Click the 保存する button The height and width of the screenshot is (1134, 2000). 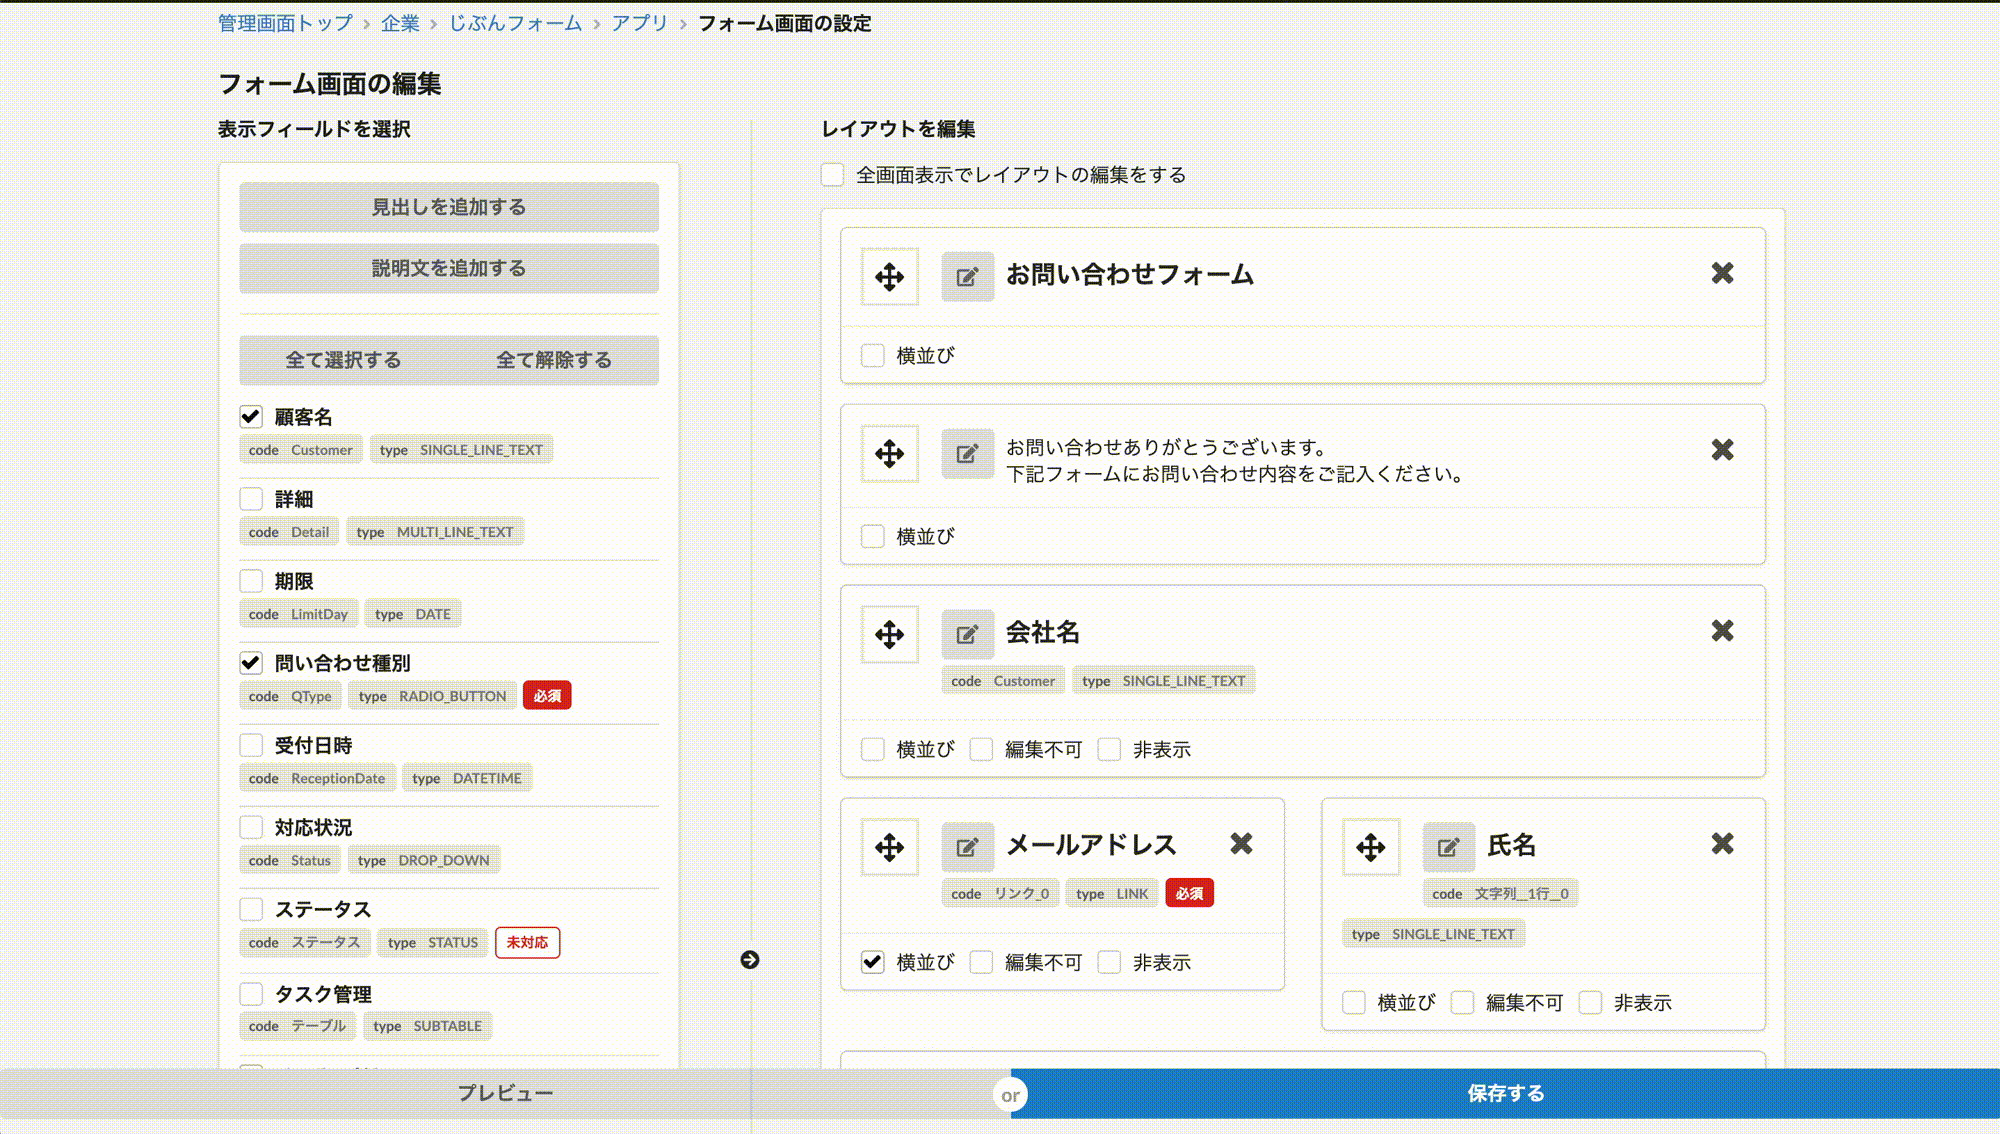click(x=1505, y=1093)
